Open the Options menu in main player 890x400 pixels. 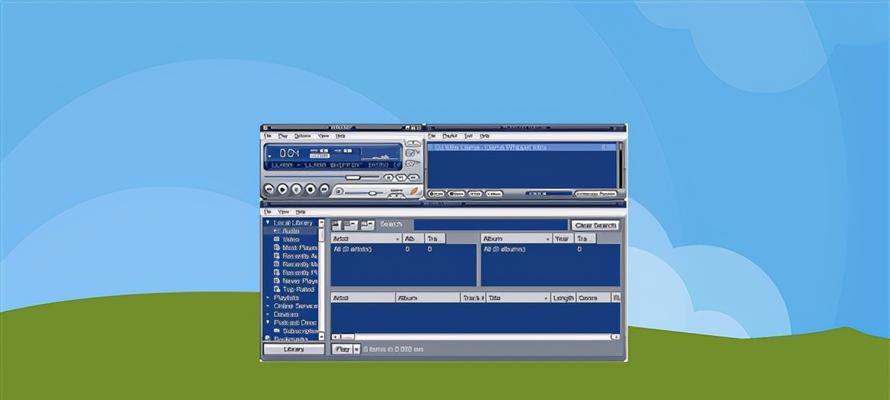(x=303, y=136)
